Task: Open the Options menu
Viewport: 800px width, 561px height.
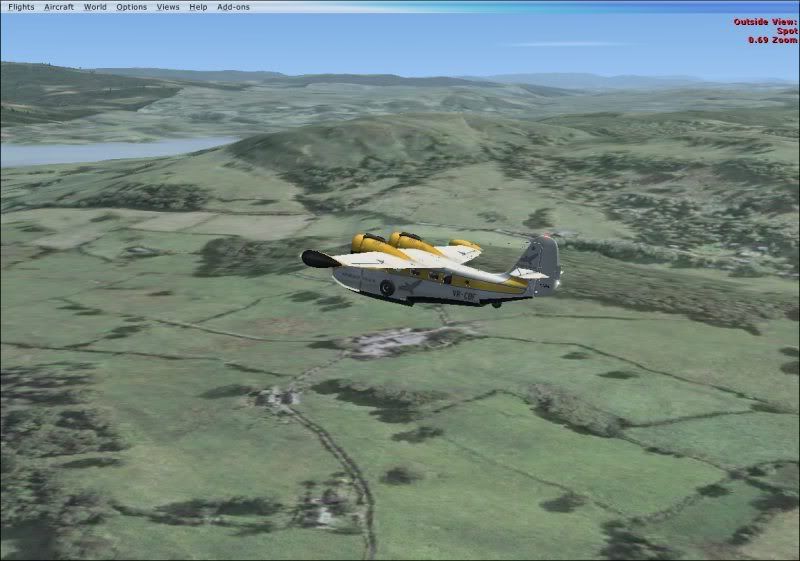Action: (x=131, y=7)
